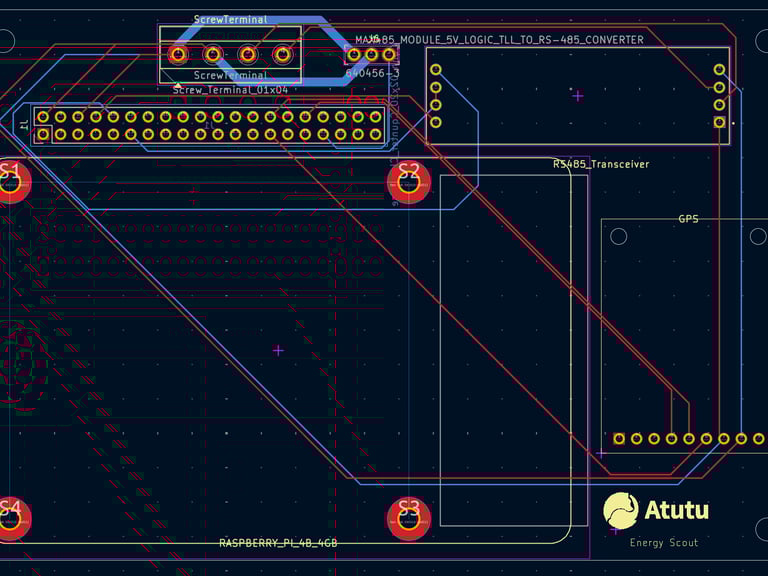
Task: Click the 'ScrewTerminal' text above the terminal block
Action: point(230,20)
